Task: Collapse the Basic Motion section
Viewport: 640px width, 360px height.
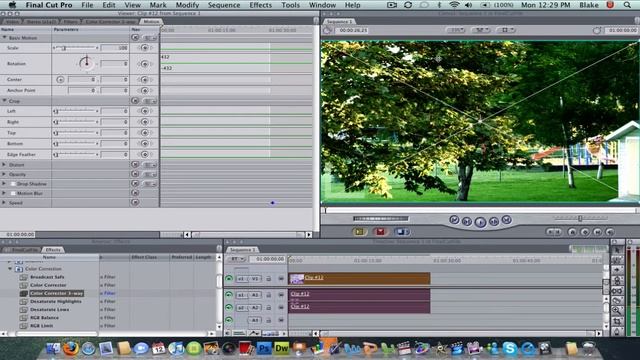Action: click(4, 38)
